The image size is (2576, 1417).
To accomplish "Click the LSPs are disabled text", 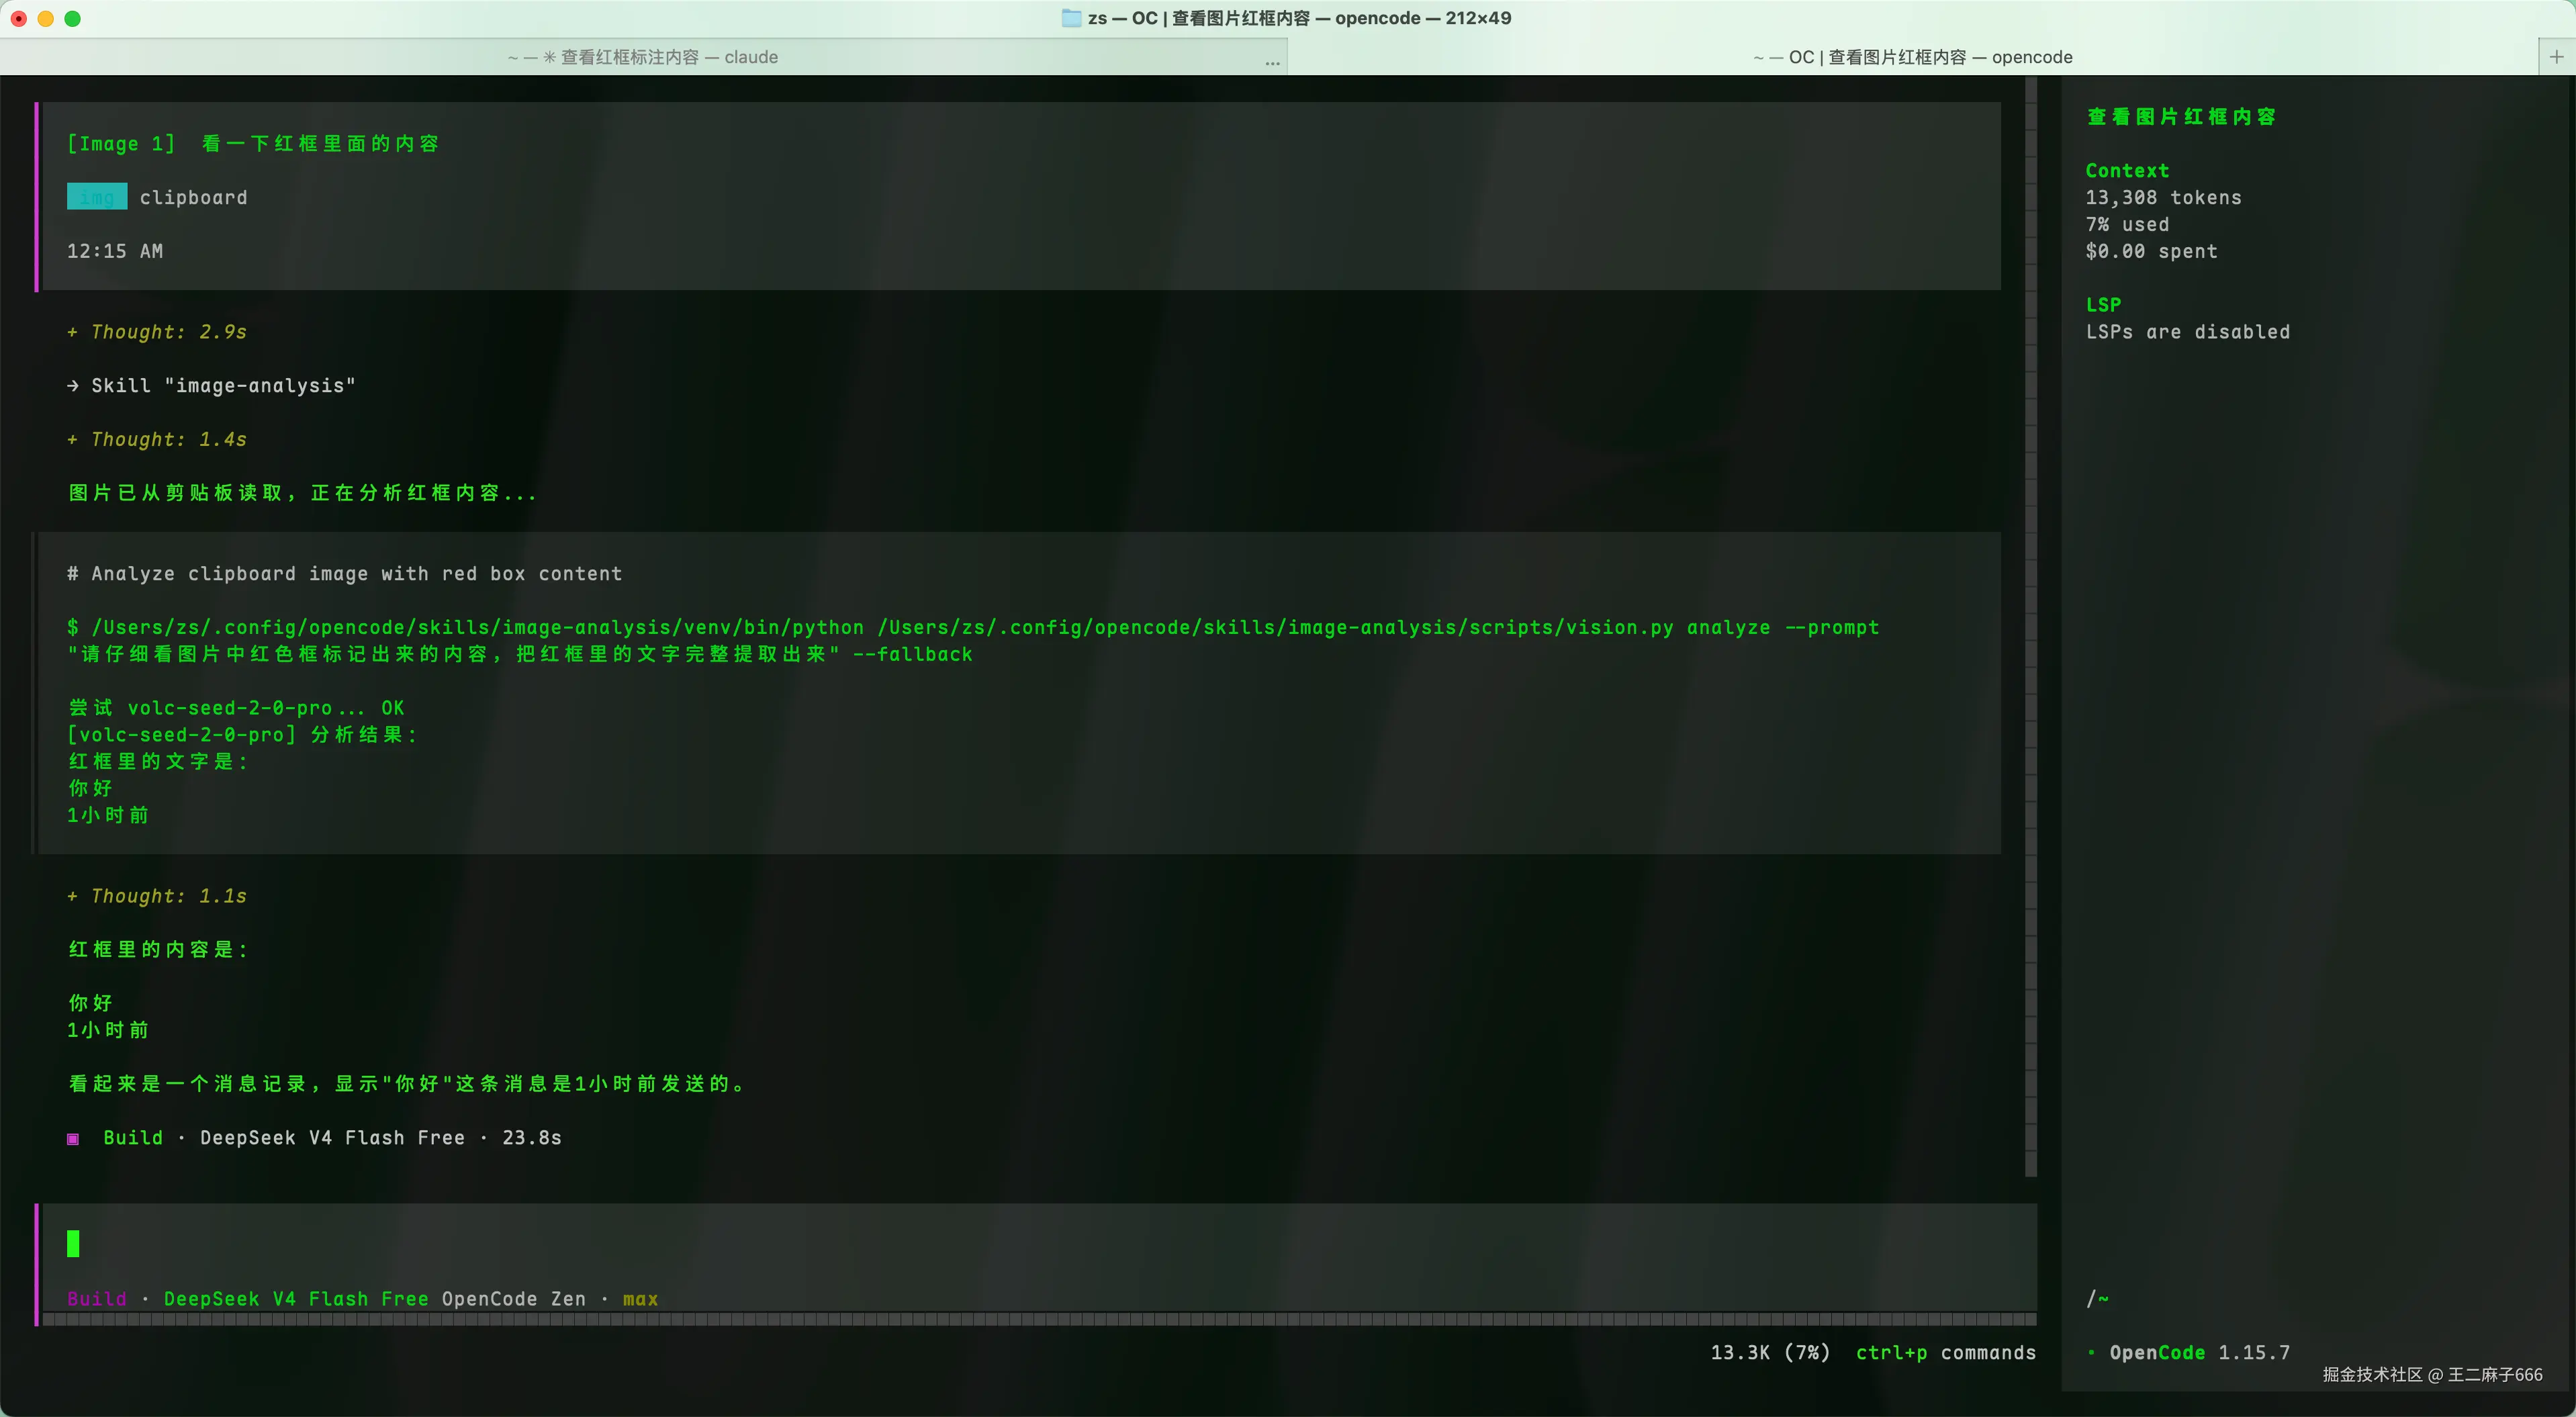I will click(x=2187, y=332).
